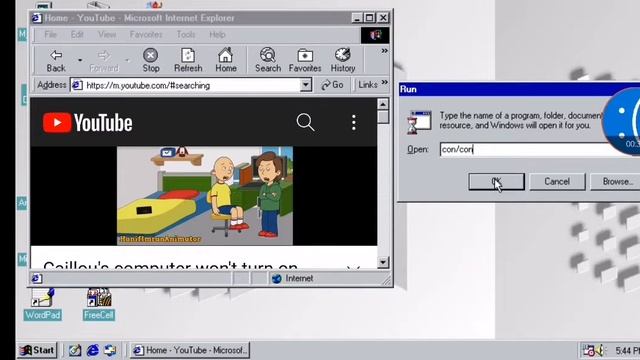
Task: Click the volume speaker tray icon
Action: [600, 350]
